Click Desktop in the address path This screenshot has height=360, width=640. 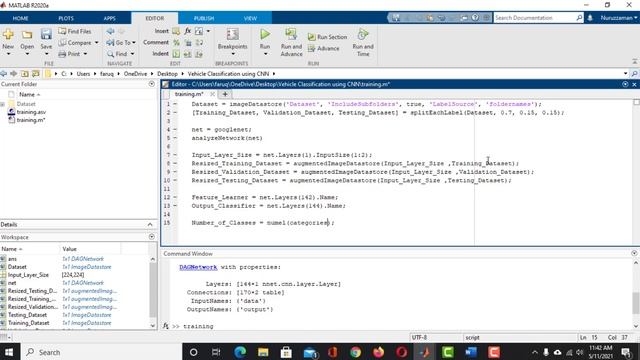tap(167, 74)
